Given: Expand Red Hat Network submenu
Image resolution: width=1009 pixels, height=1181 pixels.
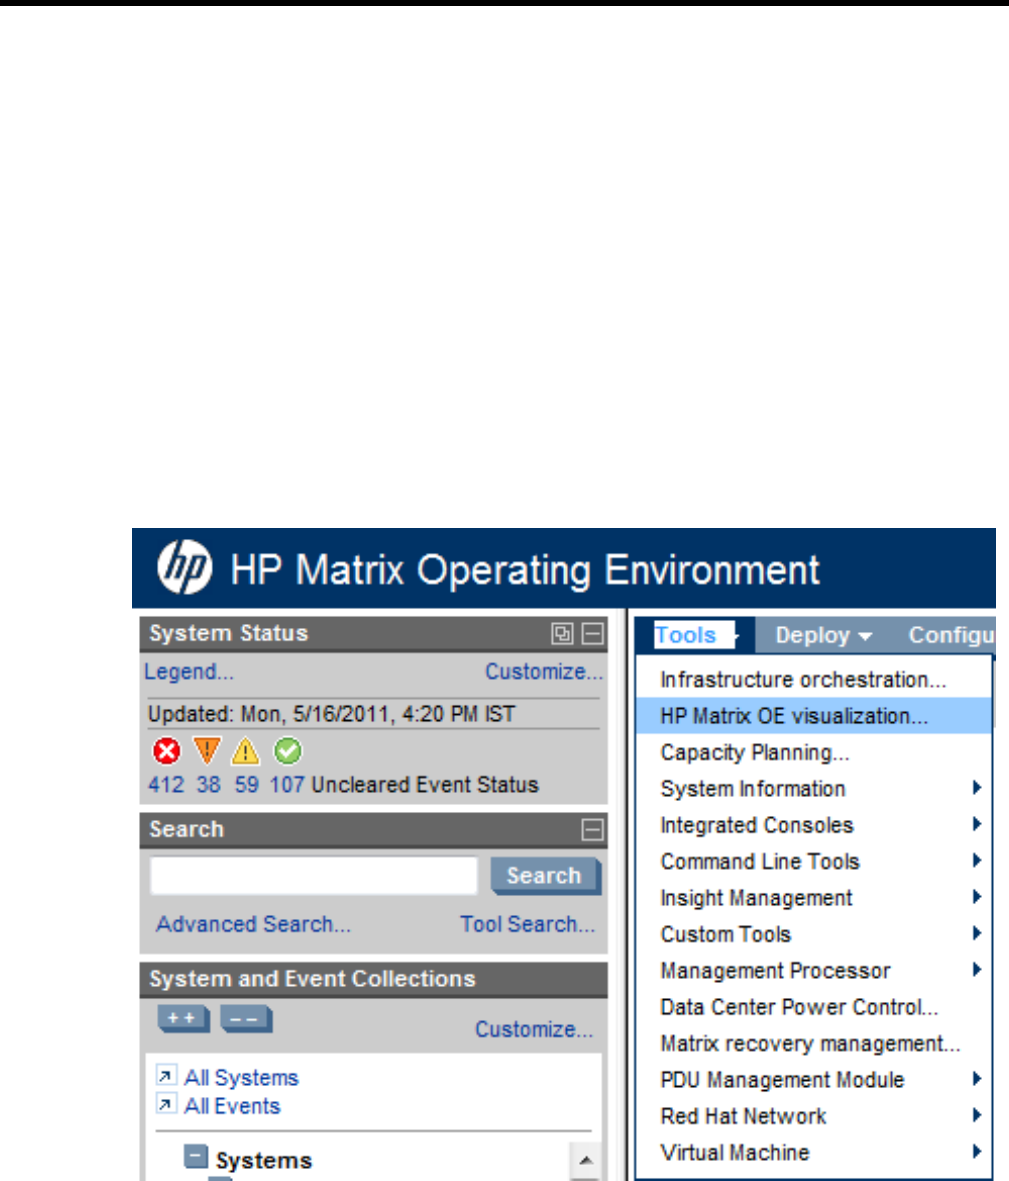Looking at the screenshot, I should [813, 1115].
